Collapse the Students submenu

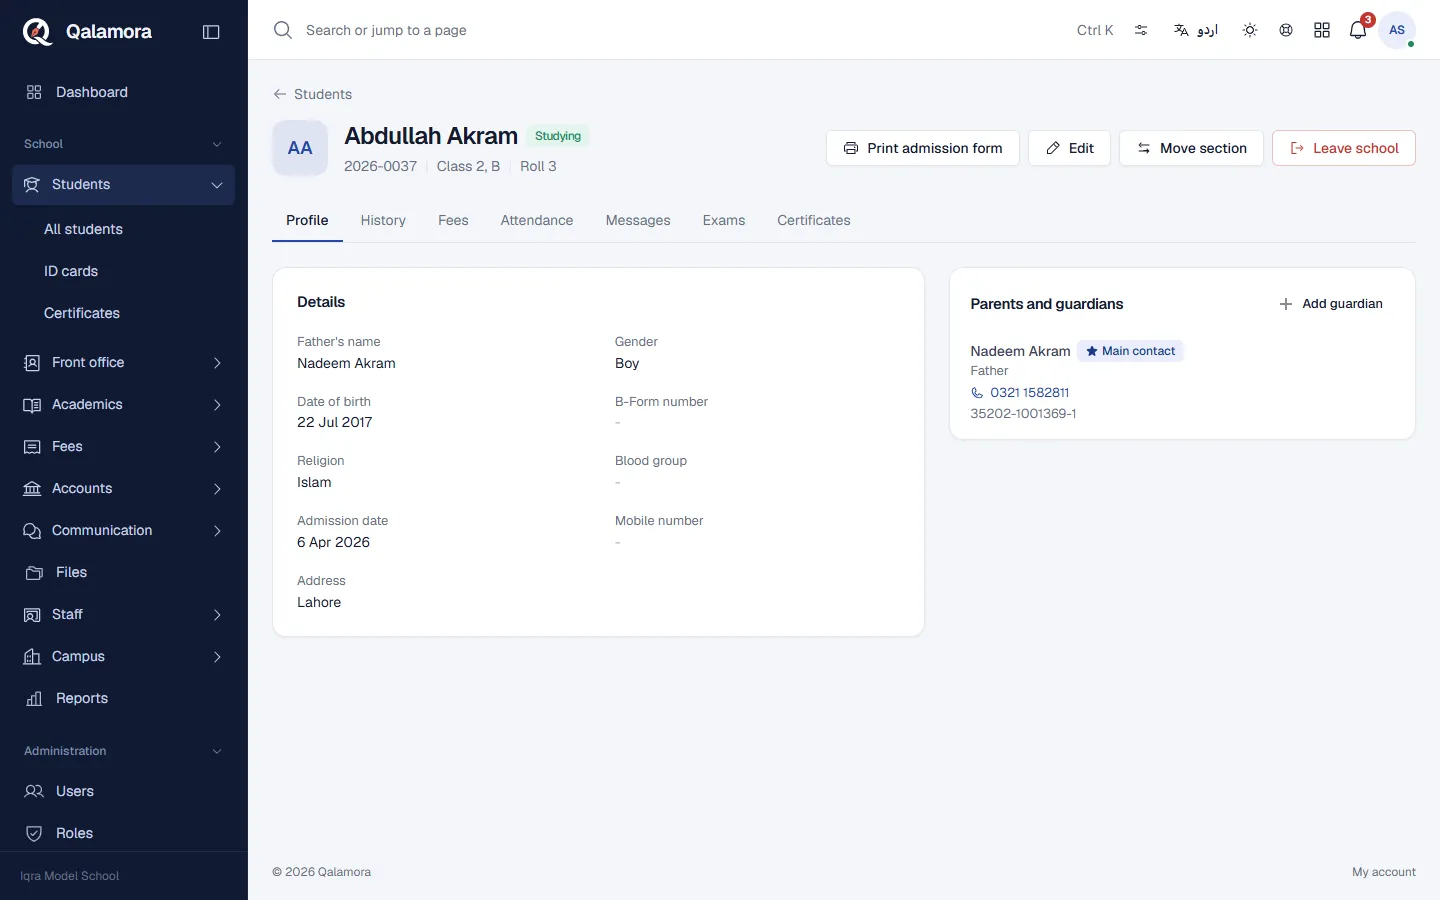(x=124, y=185)
